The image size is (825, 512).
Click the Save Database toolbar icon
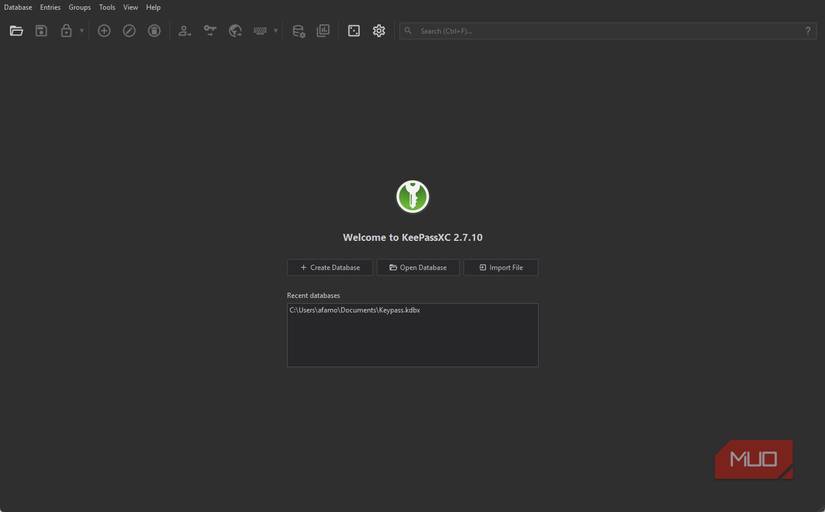[x=41, y=31]
